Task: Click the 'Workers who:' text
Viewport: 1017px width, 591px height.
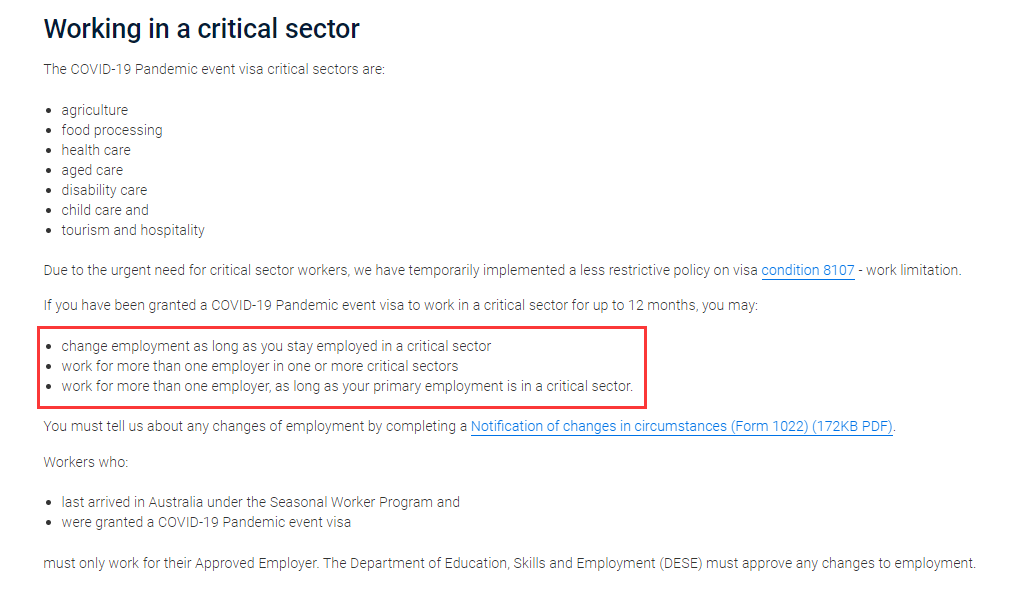Action: (86, 463)
